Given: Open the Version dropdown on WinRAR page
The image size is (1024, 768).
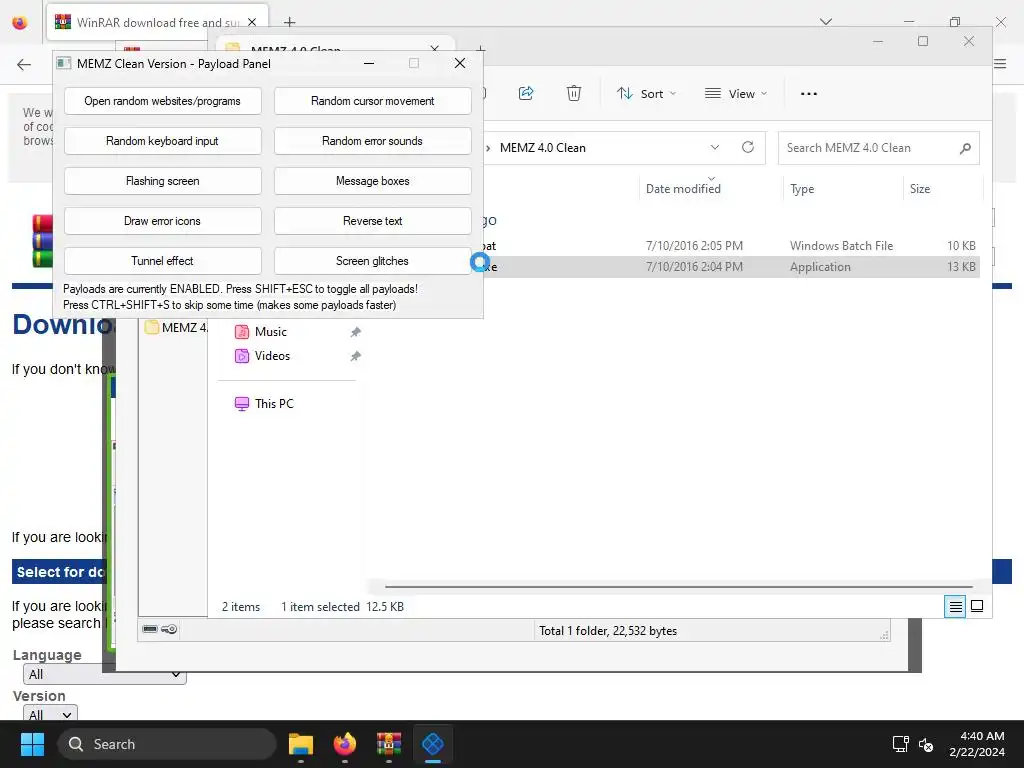Looking at the screenshot, I should 50,713.
